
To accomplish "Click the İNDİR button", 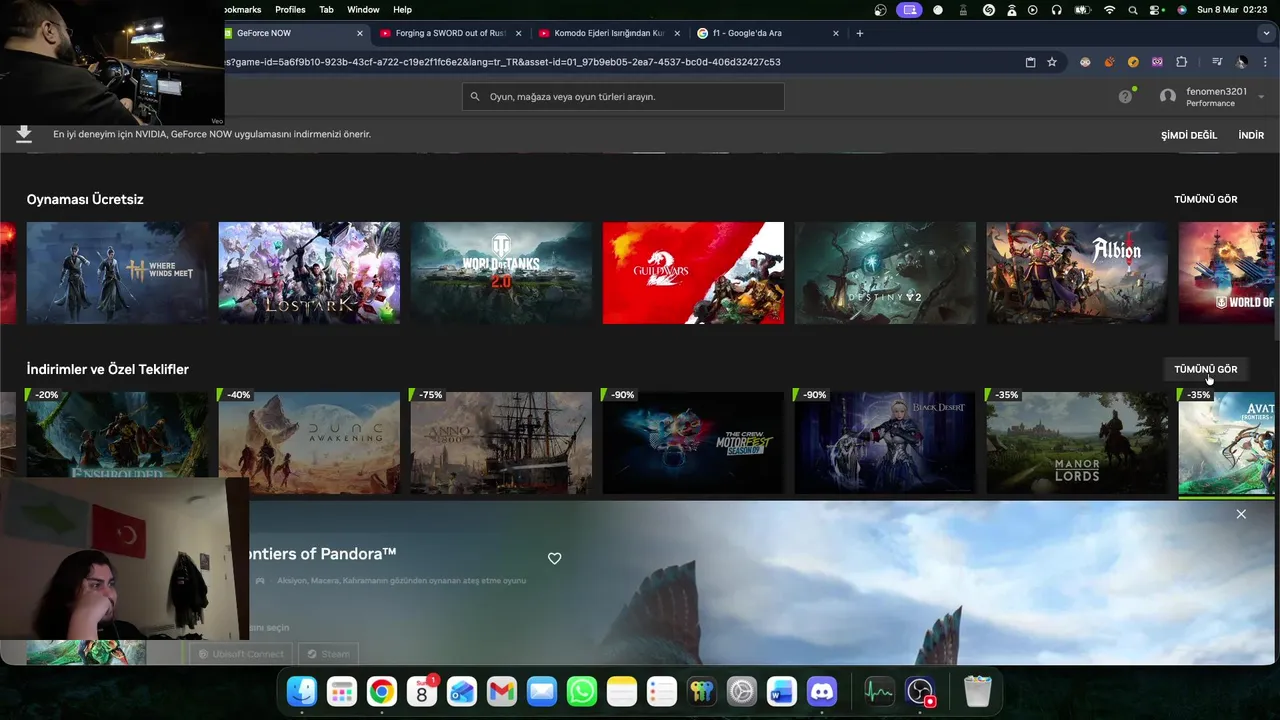I will tap(1251, 135).
